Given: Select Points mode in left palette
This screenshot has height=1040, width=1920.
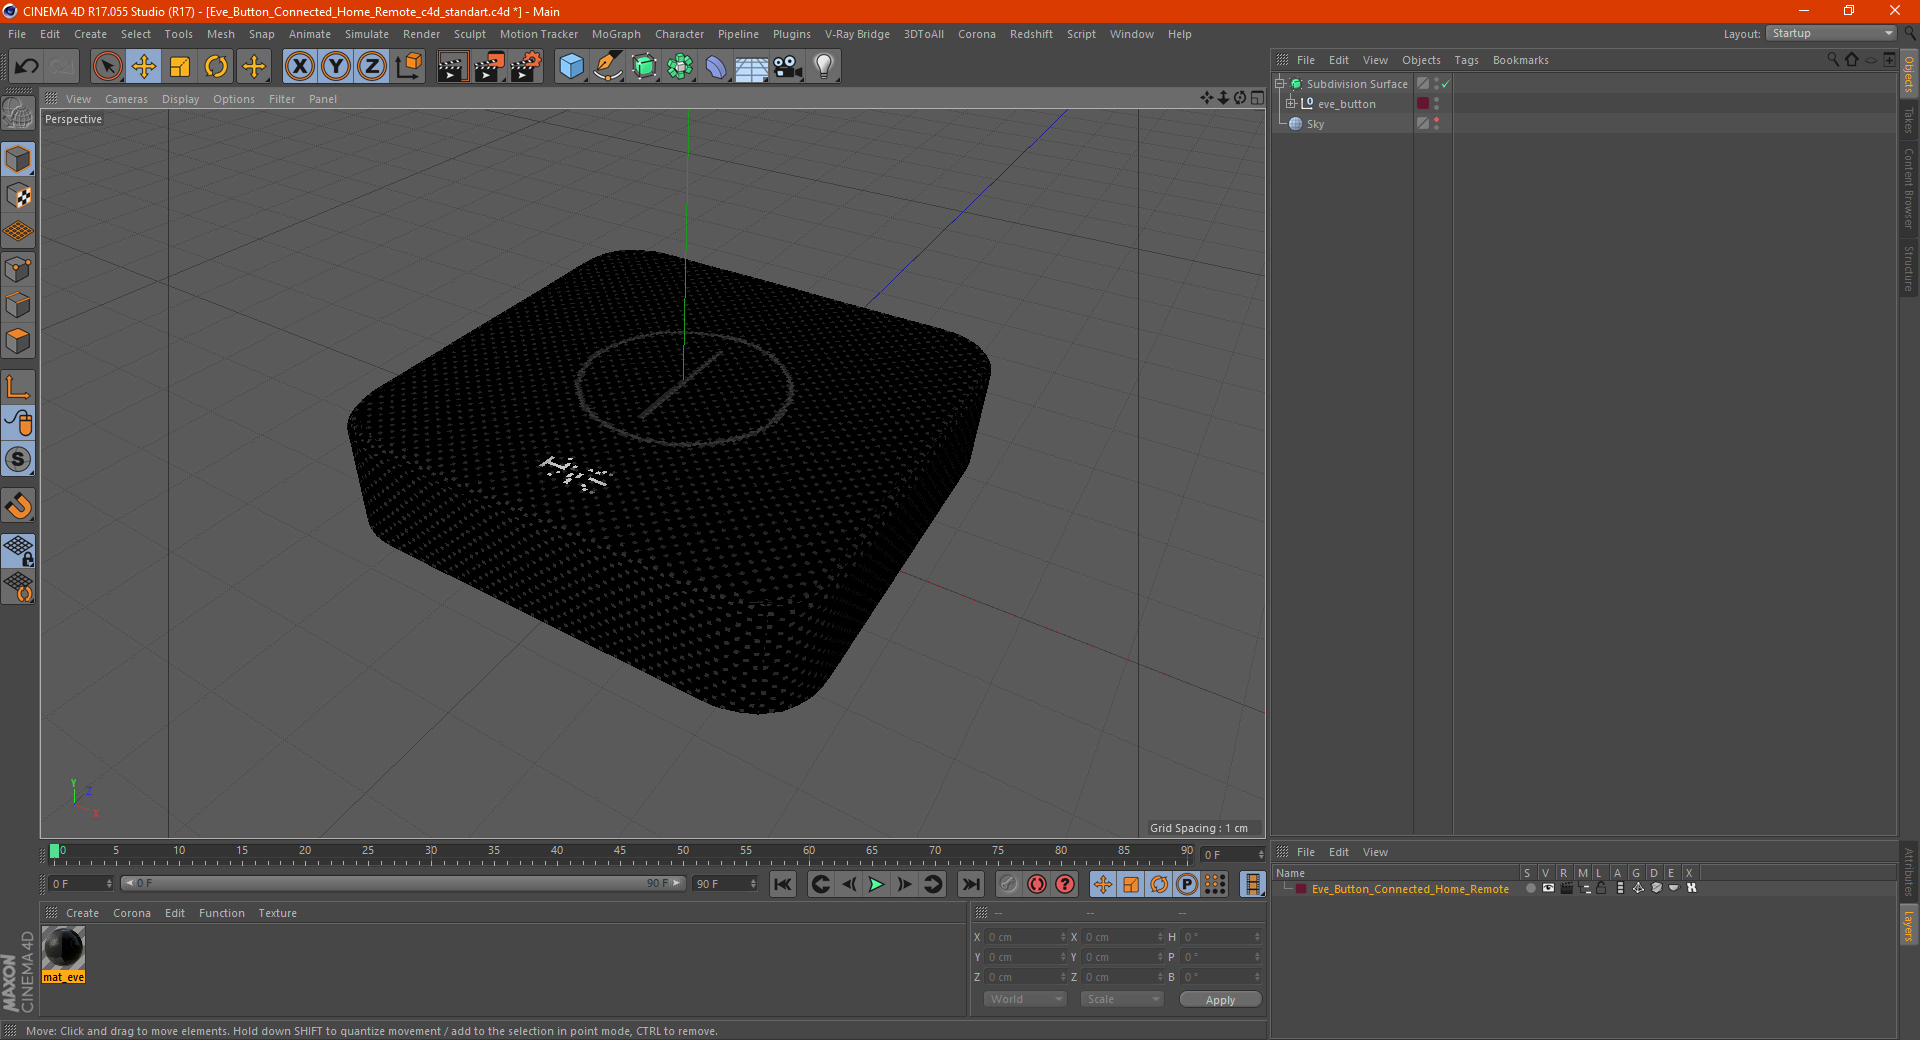Looking at the screenshot, I should [19, 269].
